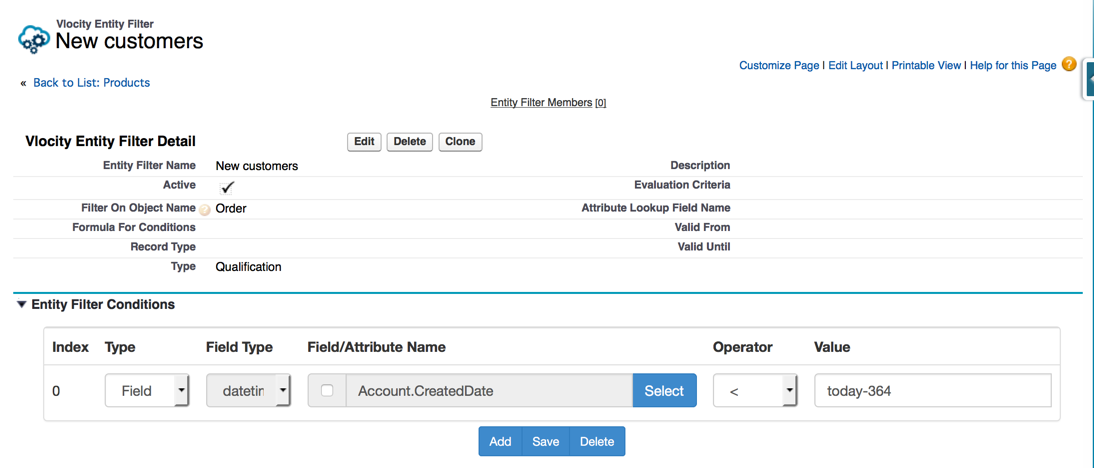Click the Operator column header
Screen dimensions: 1094x468
[744, 347]
